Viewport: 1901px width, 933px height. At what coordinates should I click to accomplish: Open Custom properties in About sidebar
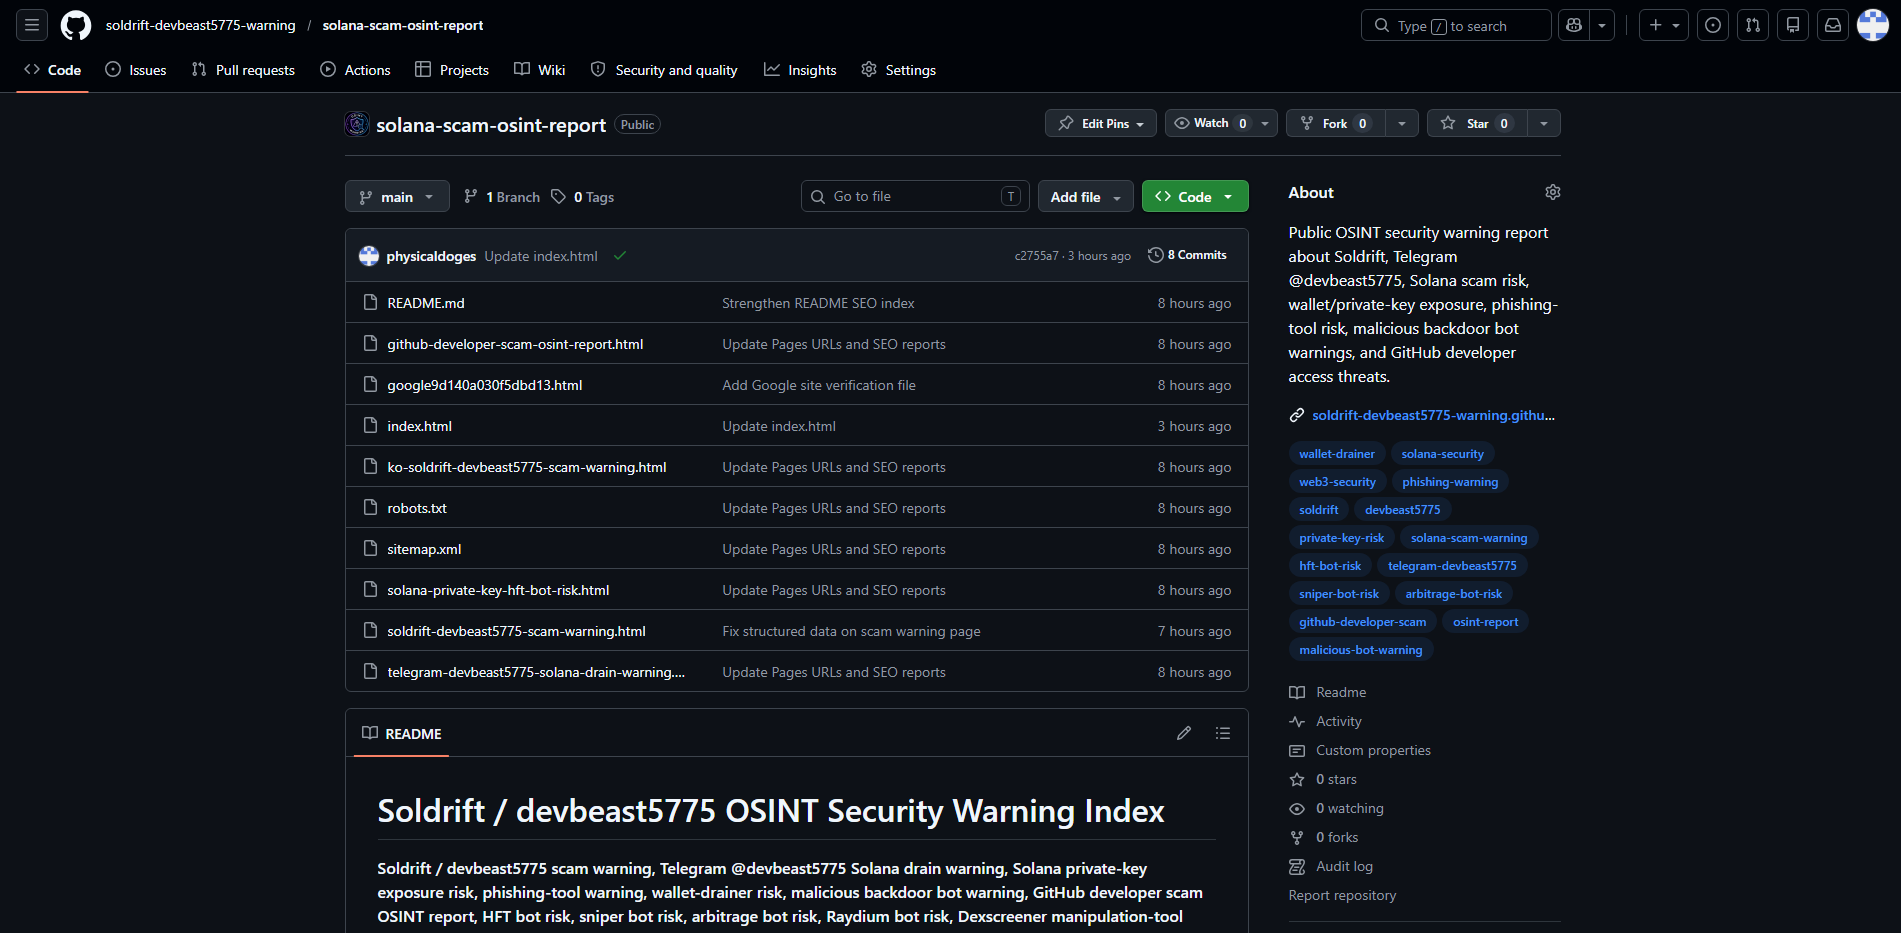click(x=1373, y=750)
